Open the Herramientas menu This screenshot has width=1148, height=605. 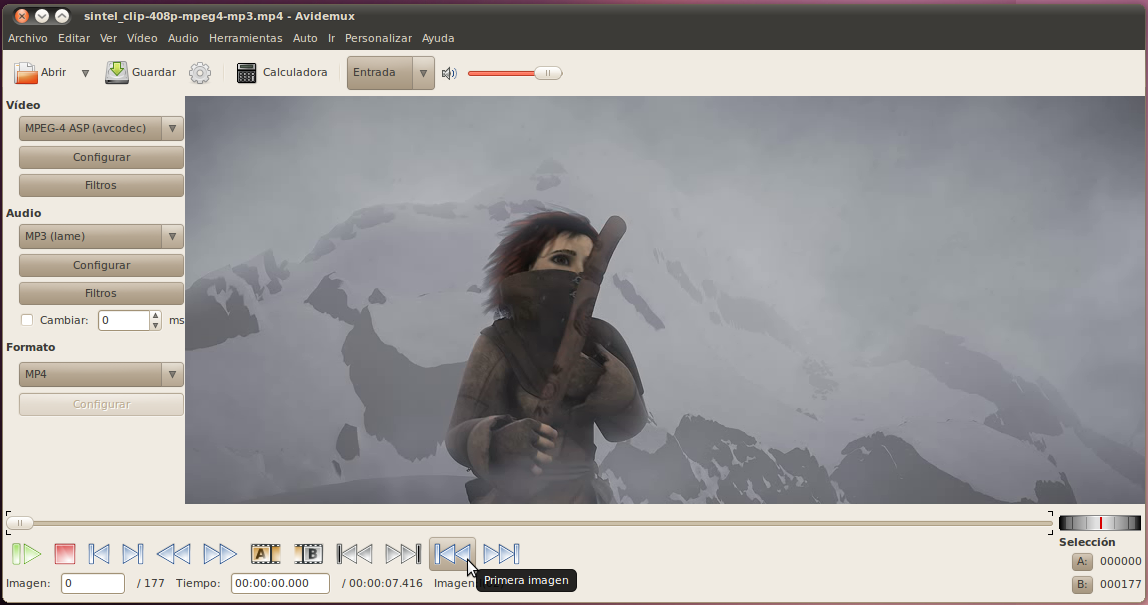[x=245, y=38]
